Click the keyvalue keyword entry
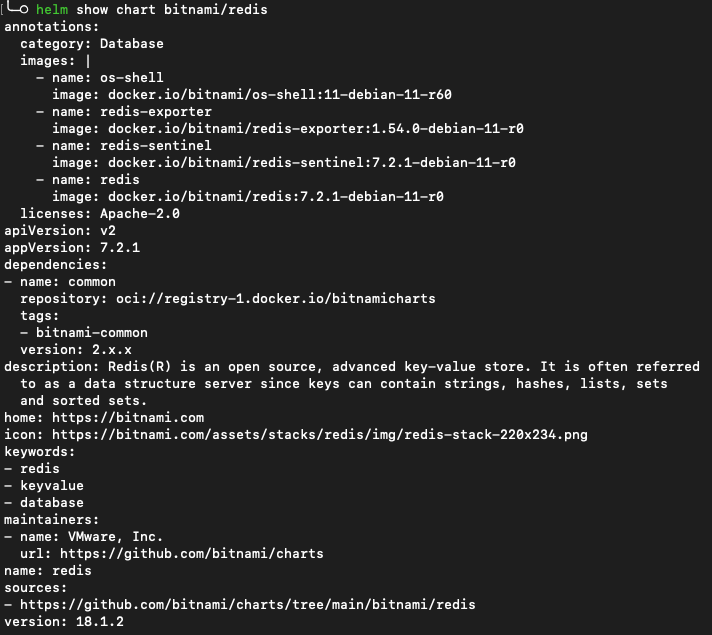The width and height of the screenshot is (712, 635). (x=52, y=486)
